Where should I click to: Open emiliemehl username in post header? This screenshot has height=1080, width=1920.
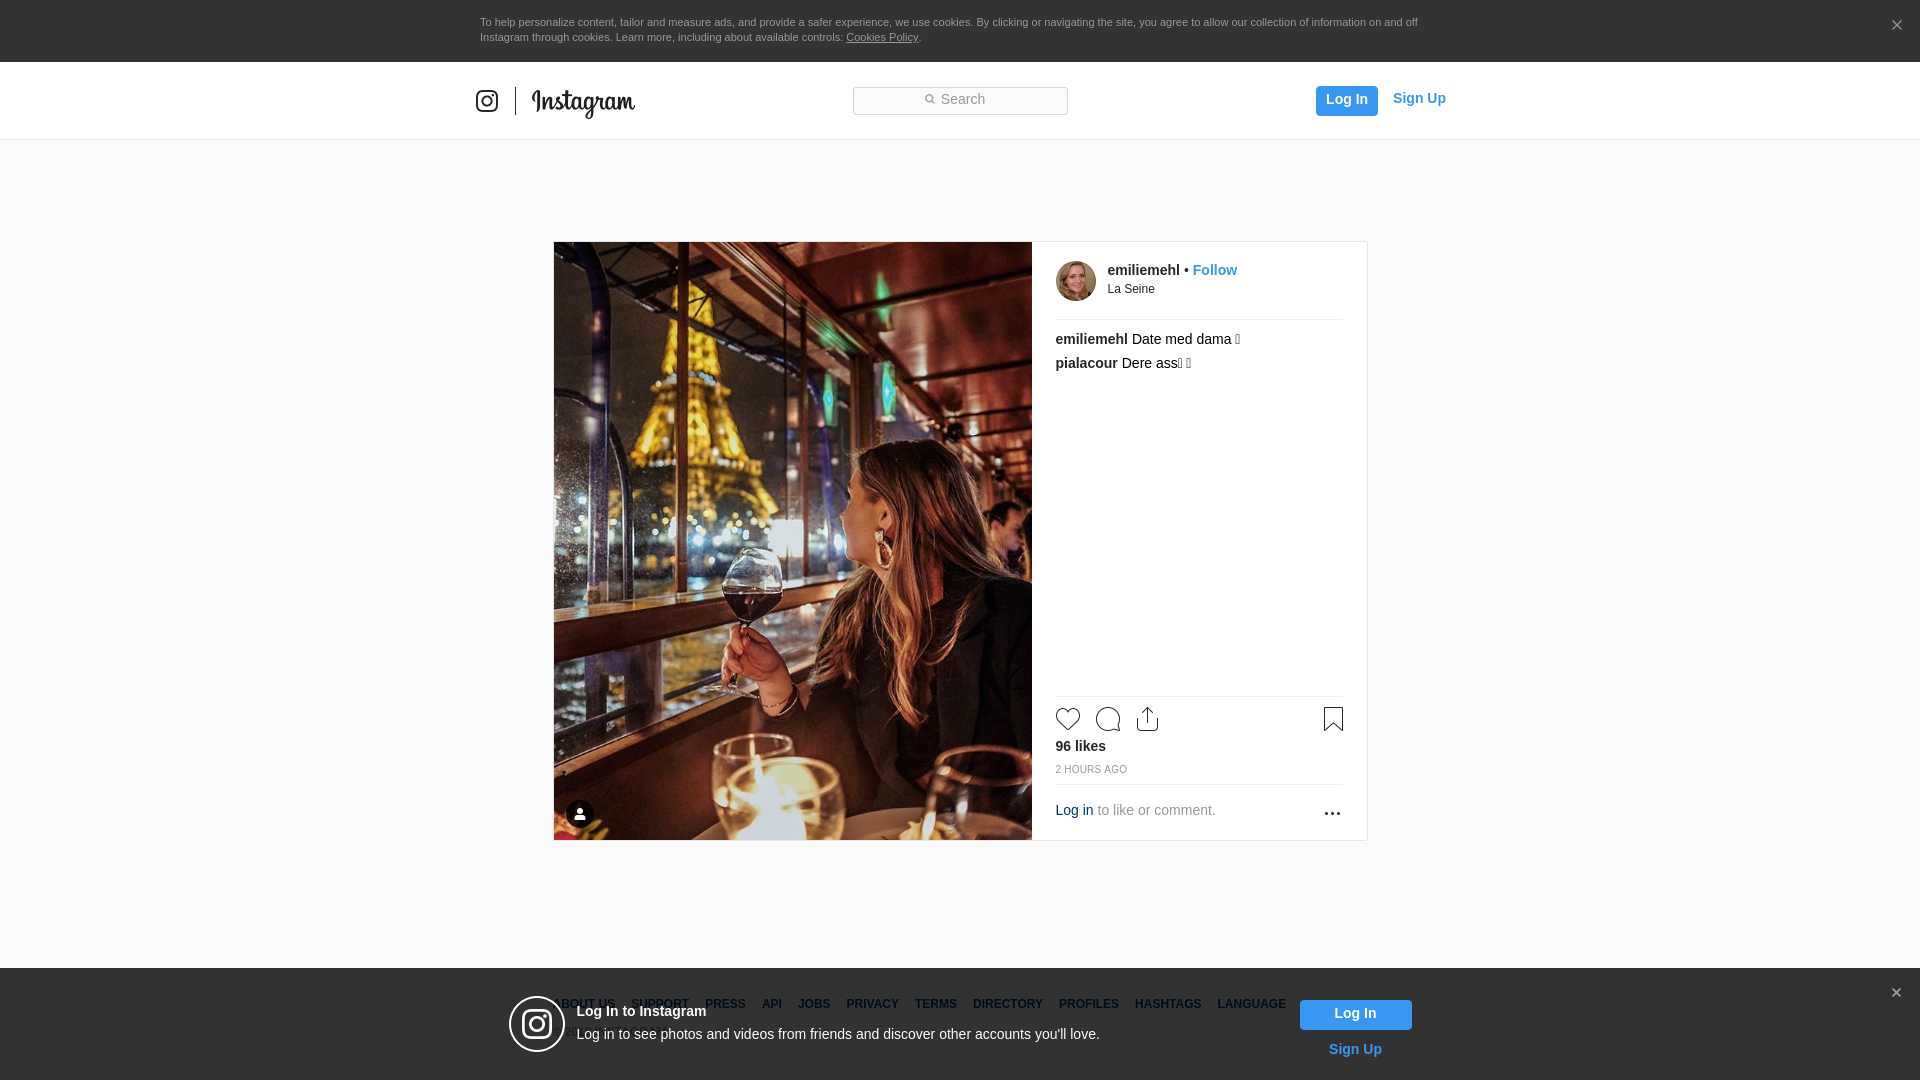(1143, 270)
